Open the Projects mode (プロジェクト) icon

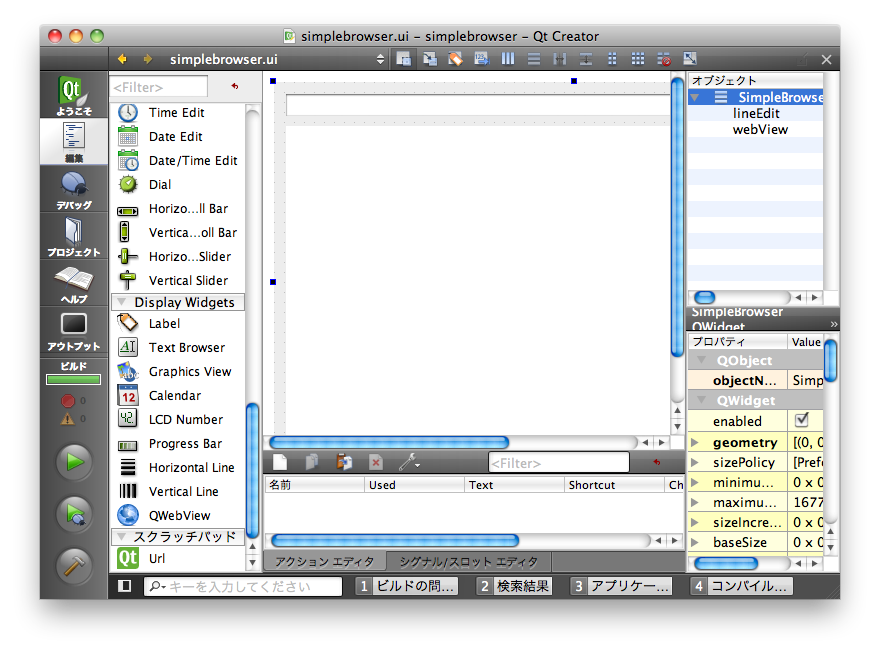point(74,236)
